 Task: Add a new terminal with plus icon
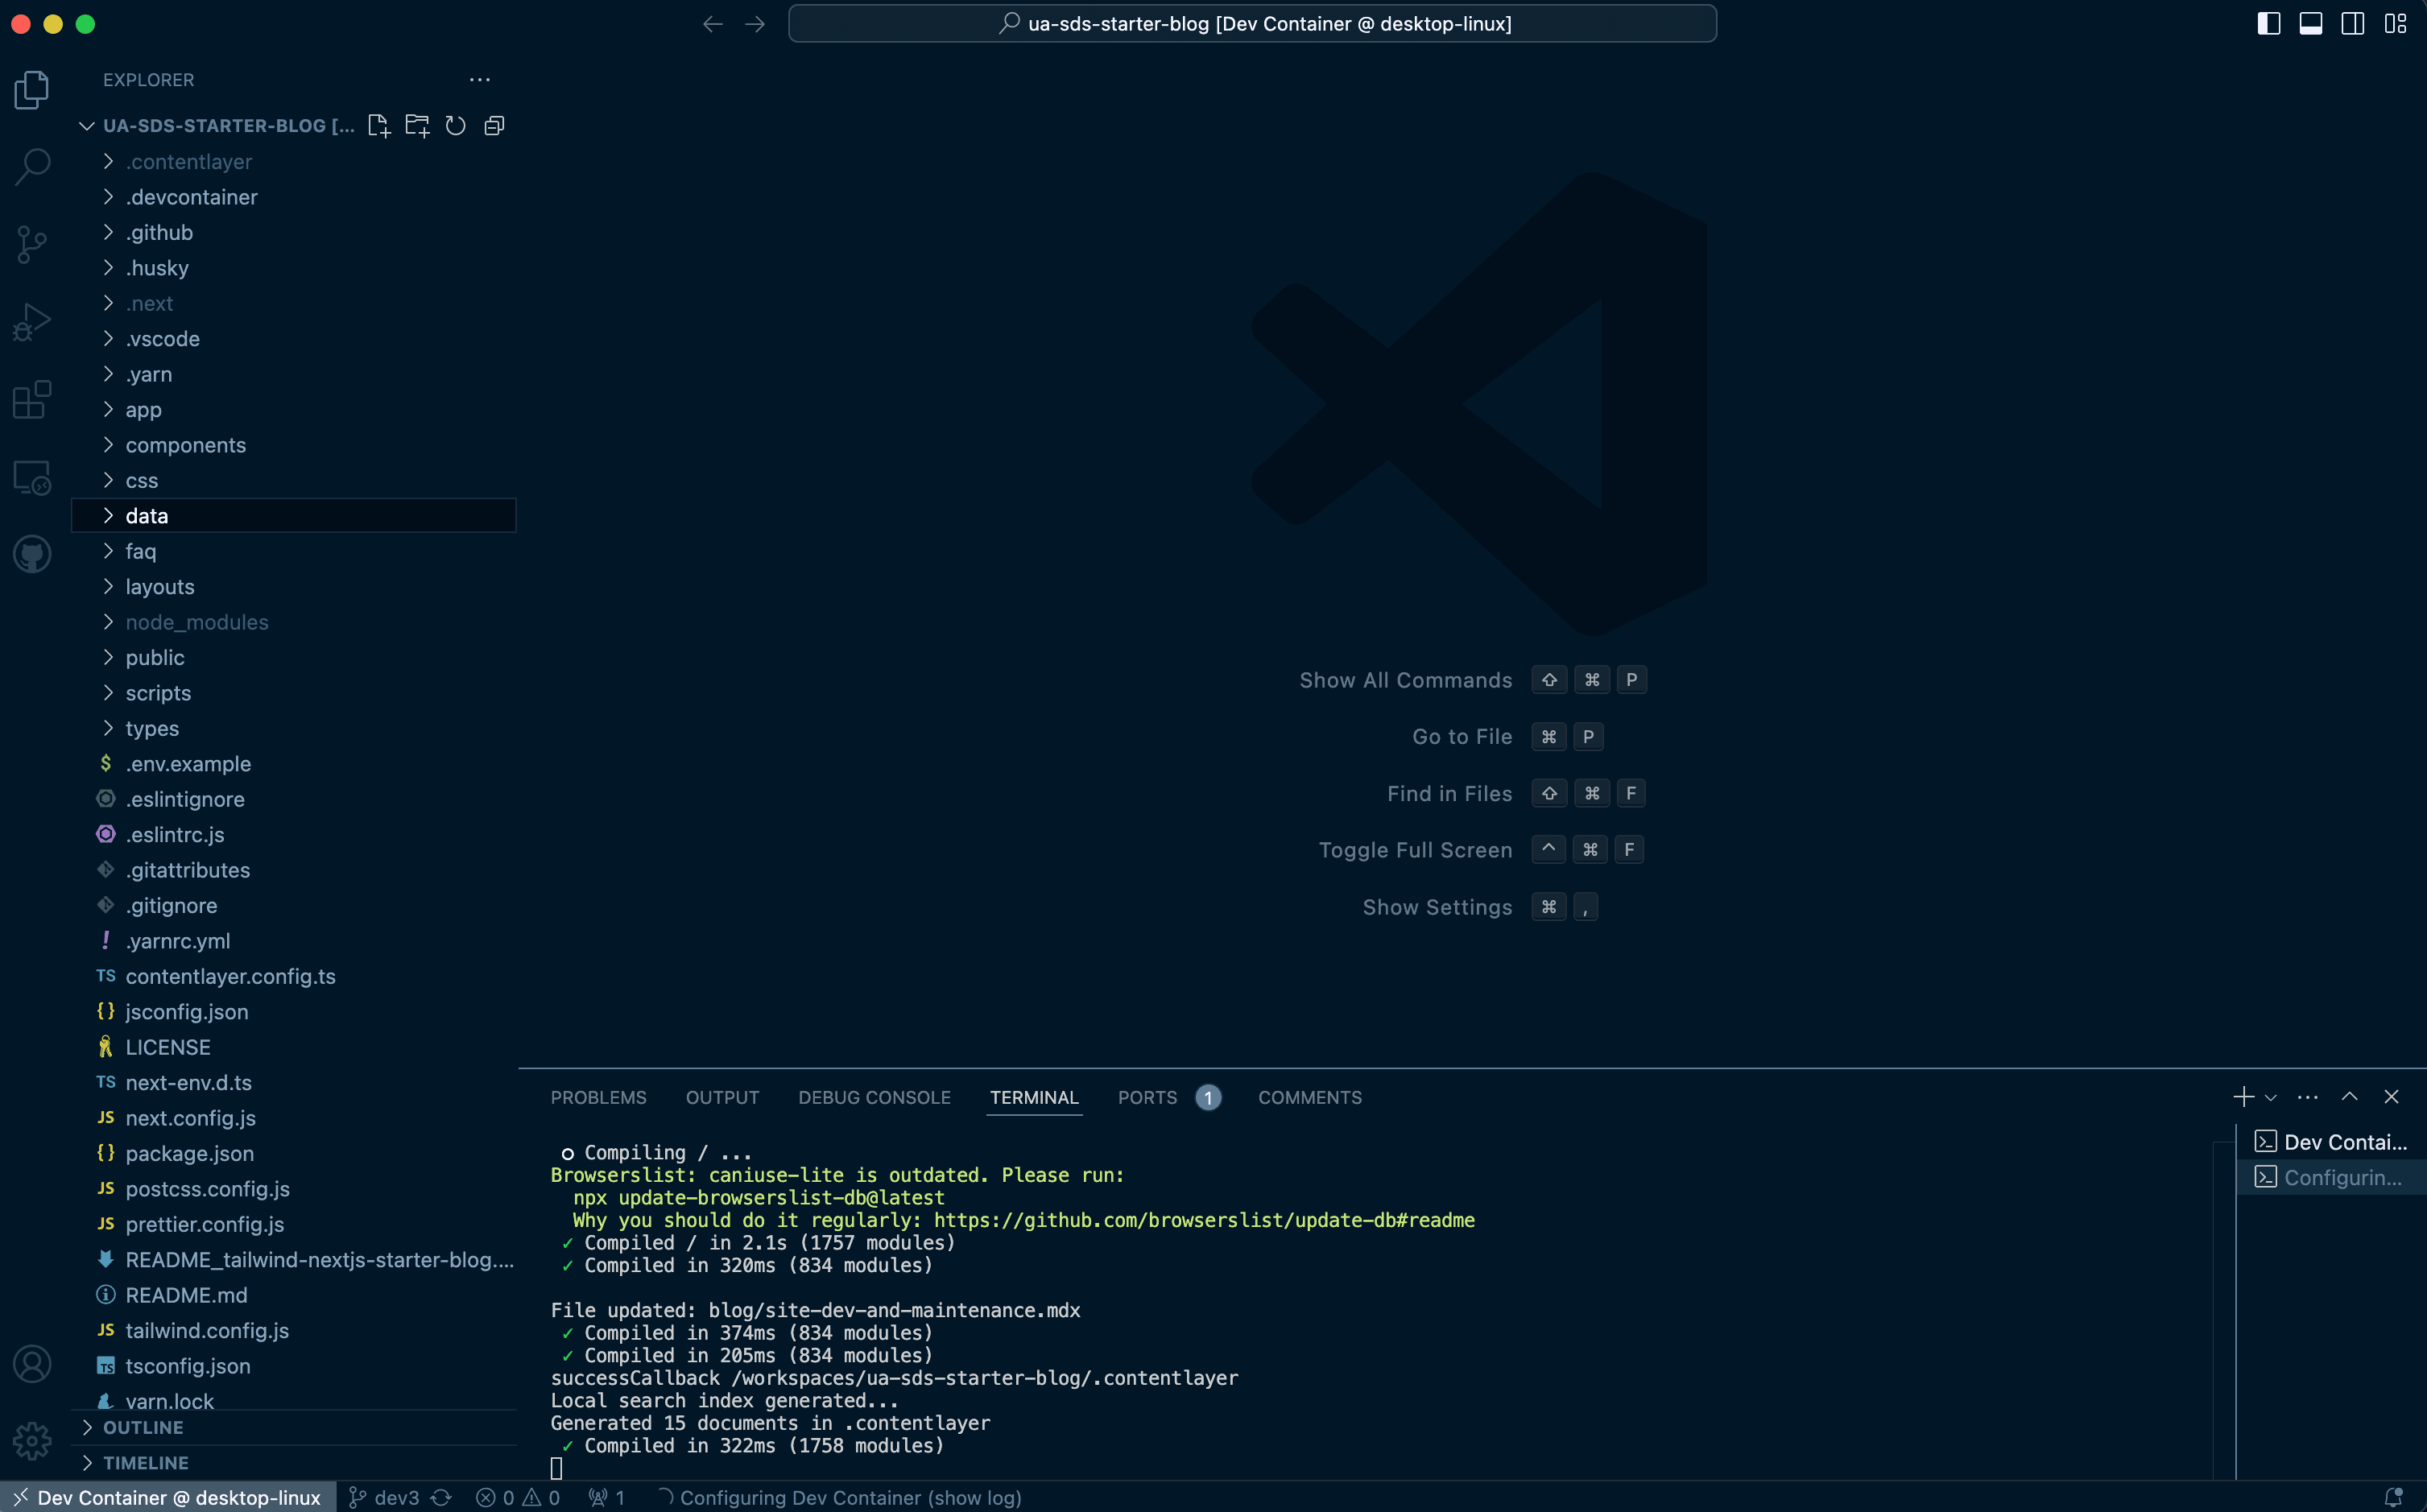click(2243, 1097)
